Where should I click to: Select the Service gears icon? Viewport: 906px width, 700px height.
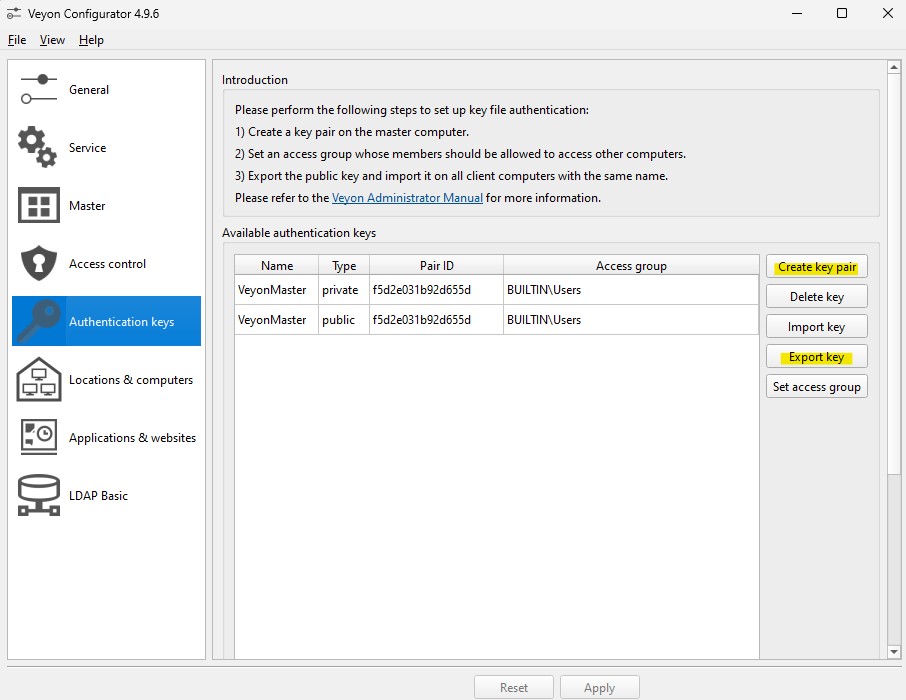tap(38, 147)
